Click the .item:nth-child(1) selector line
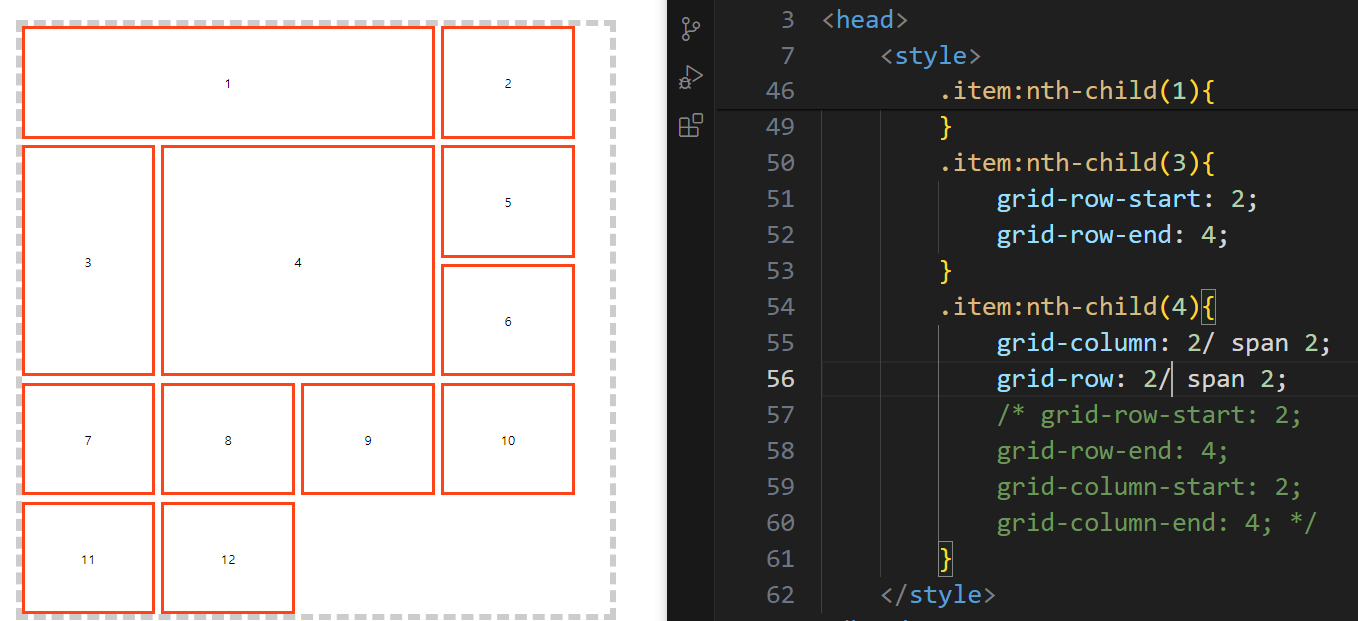 pos(1077,91)
